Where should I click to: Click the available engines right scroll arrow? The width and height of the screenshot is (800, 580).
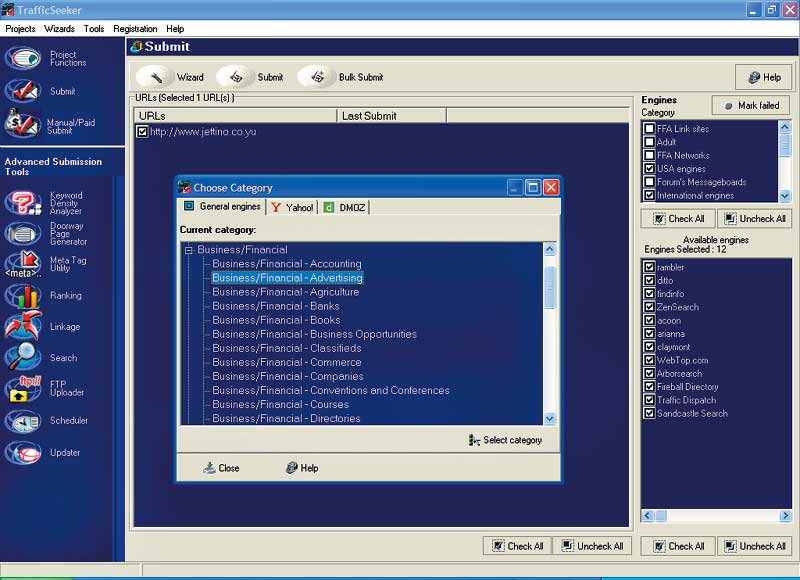pyautogui.click(x=786, y=516)
